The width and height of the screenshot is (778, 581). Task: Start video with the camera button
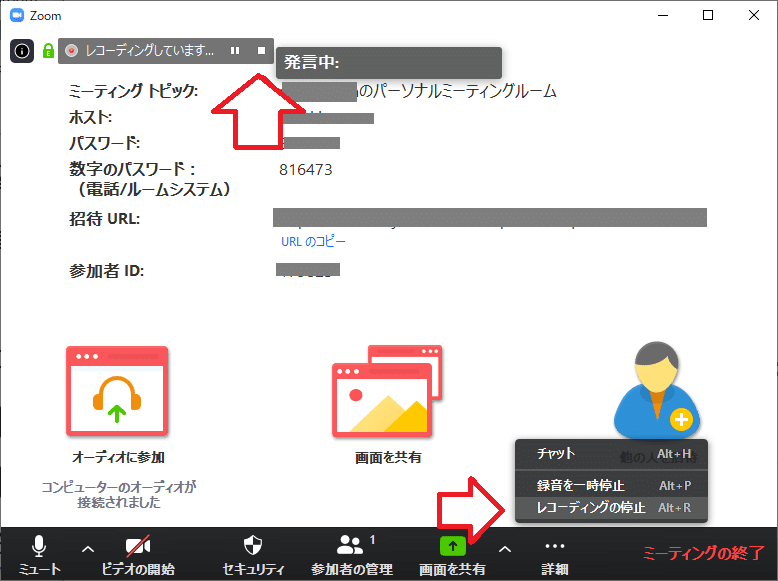tap(138, 555)
